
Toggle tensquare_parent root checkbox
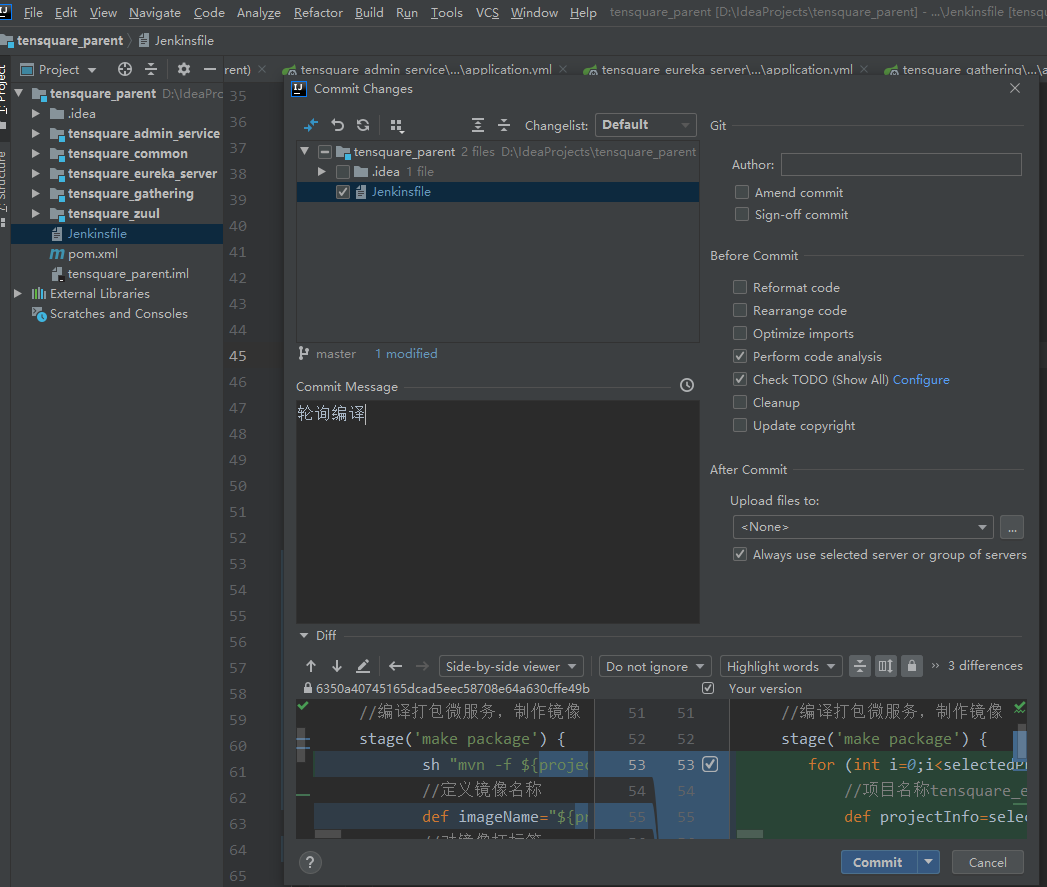tap(325, 152)
